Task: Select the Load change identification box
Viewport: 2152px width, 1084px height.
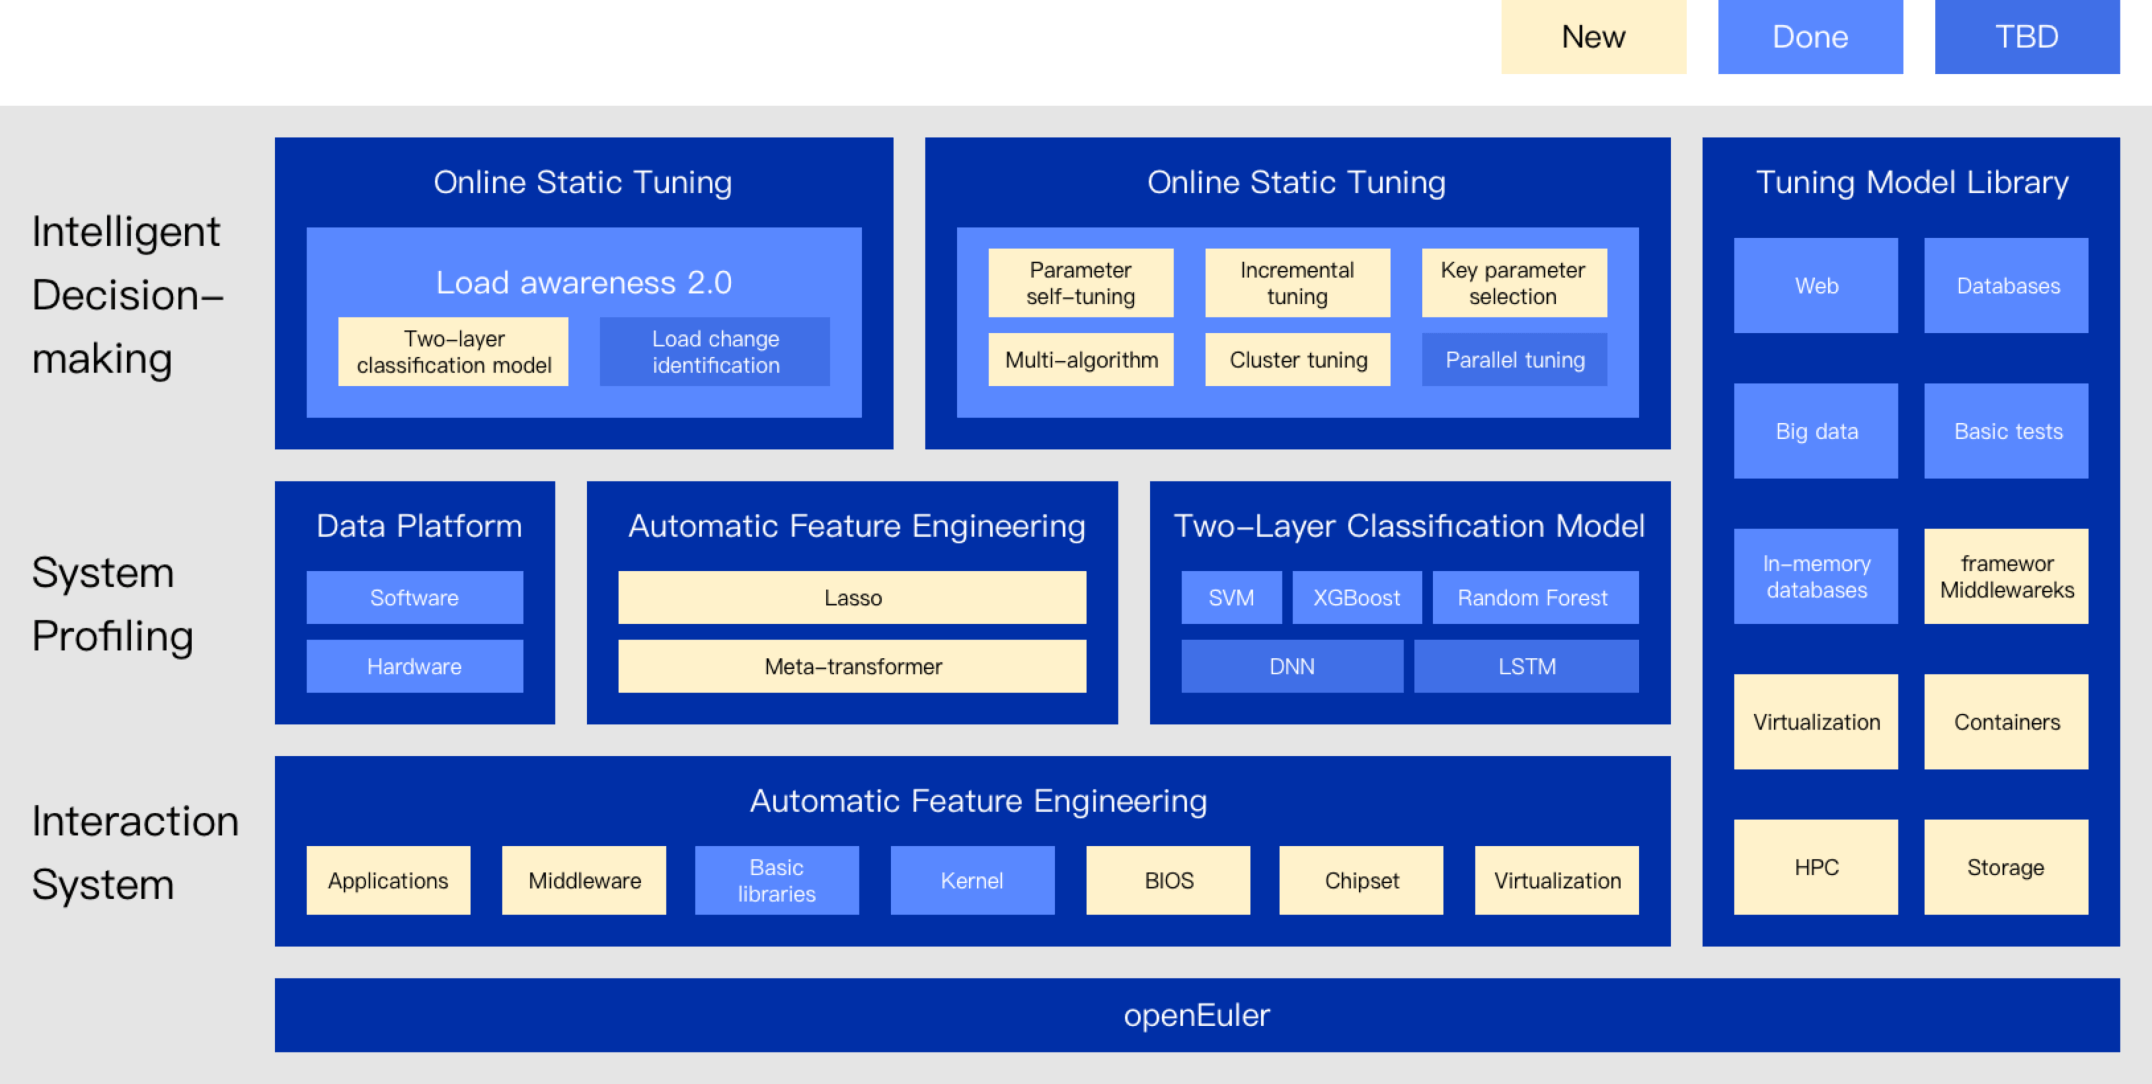Action: pos(715,352)
